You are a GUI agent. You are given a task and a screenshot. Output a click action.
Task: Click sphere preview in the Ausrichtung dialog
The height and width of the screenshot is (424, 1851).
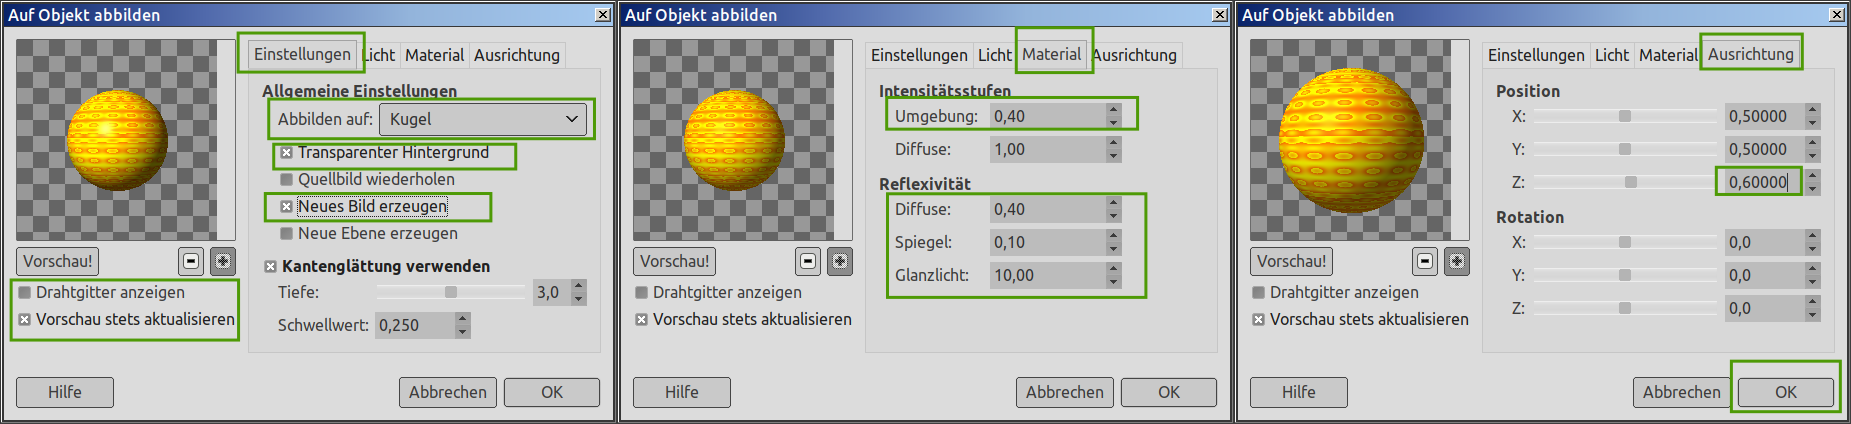coord(1352,140)
